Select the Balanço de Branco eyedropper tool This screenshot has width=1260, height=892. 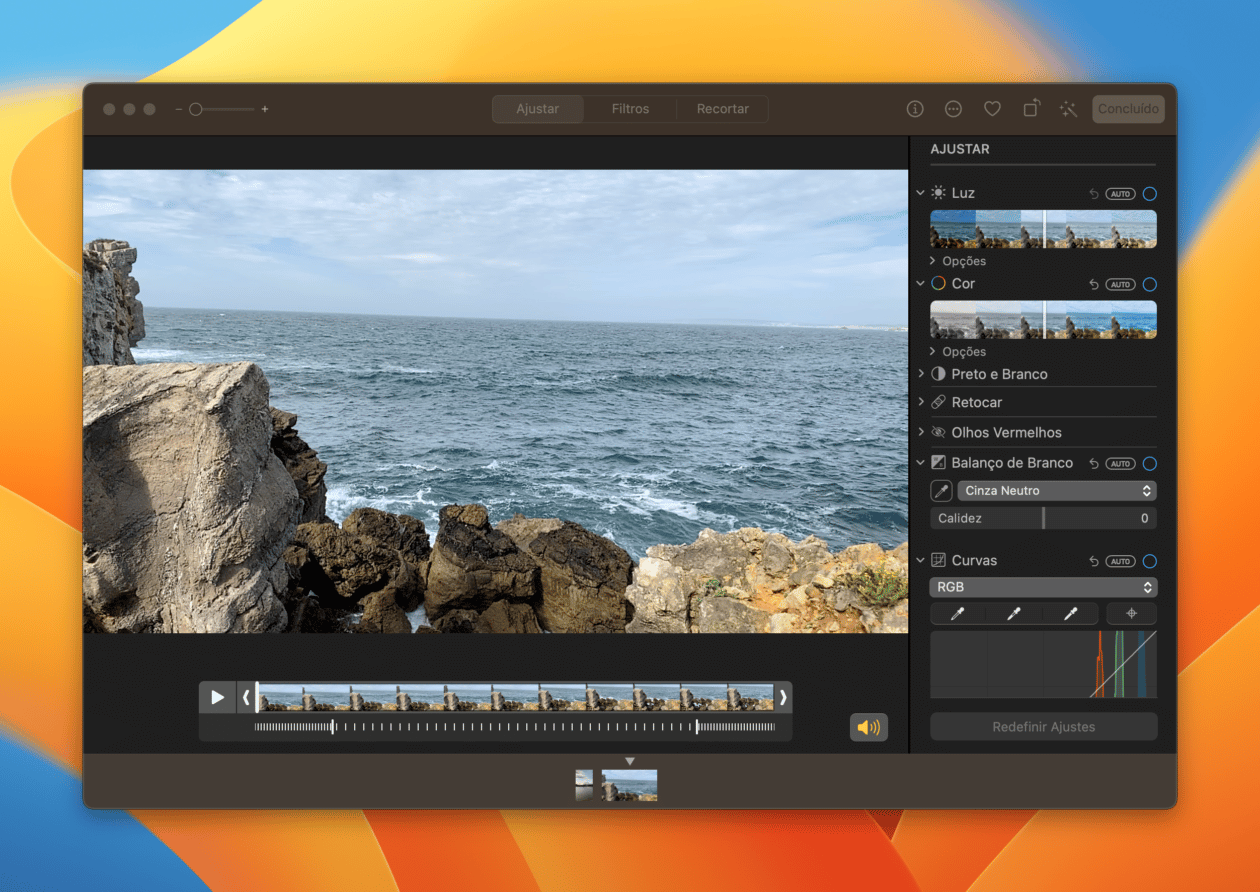click(x=940, y=490)
